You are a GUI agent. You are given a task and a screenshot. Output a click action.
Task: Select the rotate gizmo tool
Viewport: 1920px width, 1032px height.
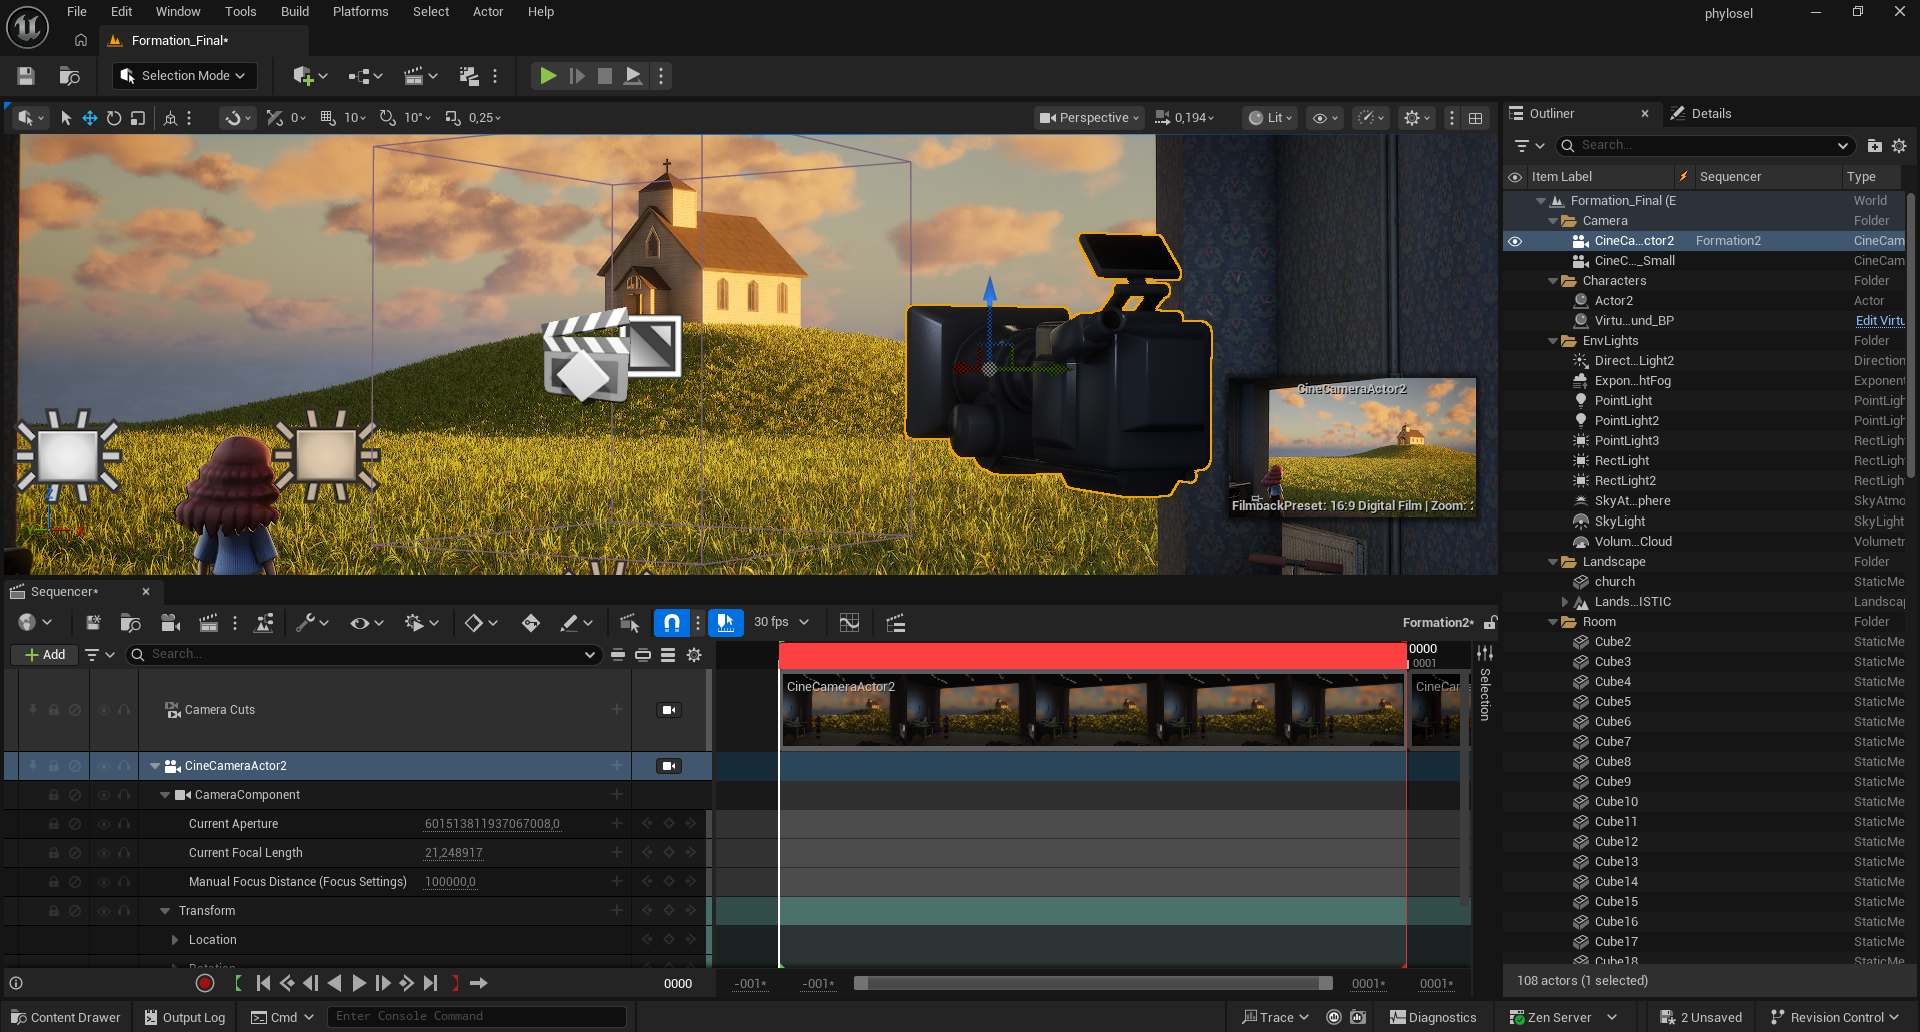click(x=114, y=118)
